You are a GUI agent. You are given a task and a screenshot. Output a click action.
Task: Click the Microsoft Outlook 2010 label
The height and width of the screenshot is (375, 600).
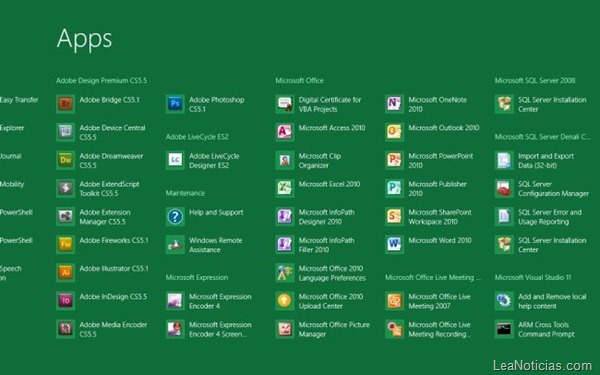[x=444, y=128]
